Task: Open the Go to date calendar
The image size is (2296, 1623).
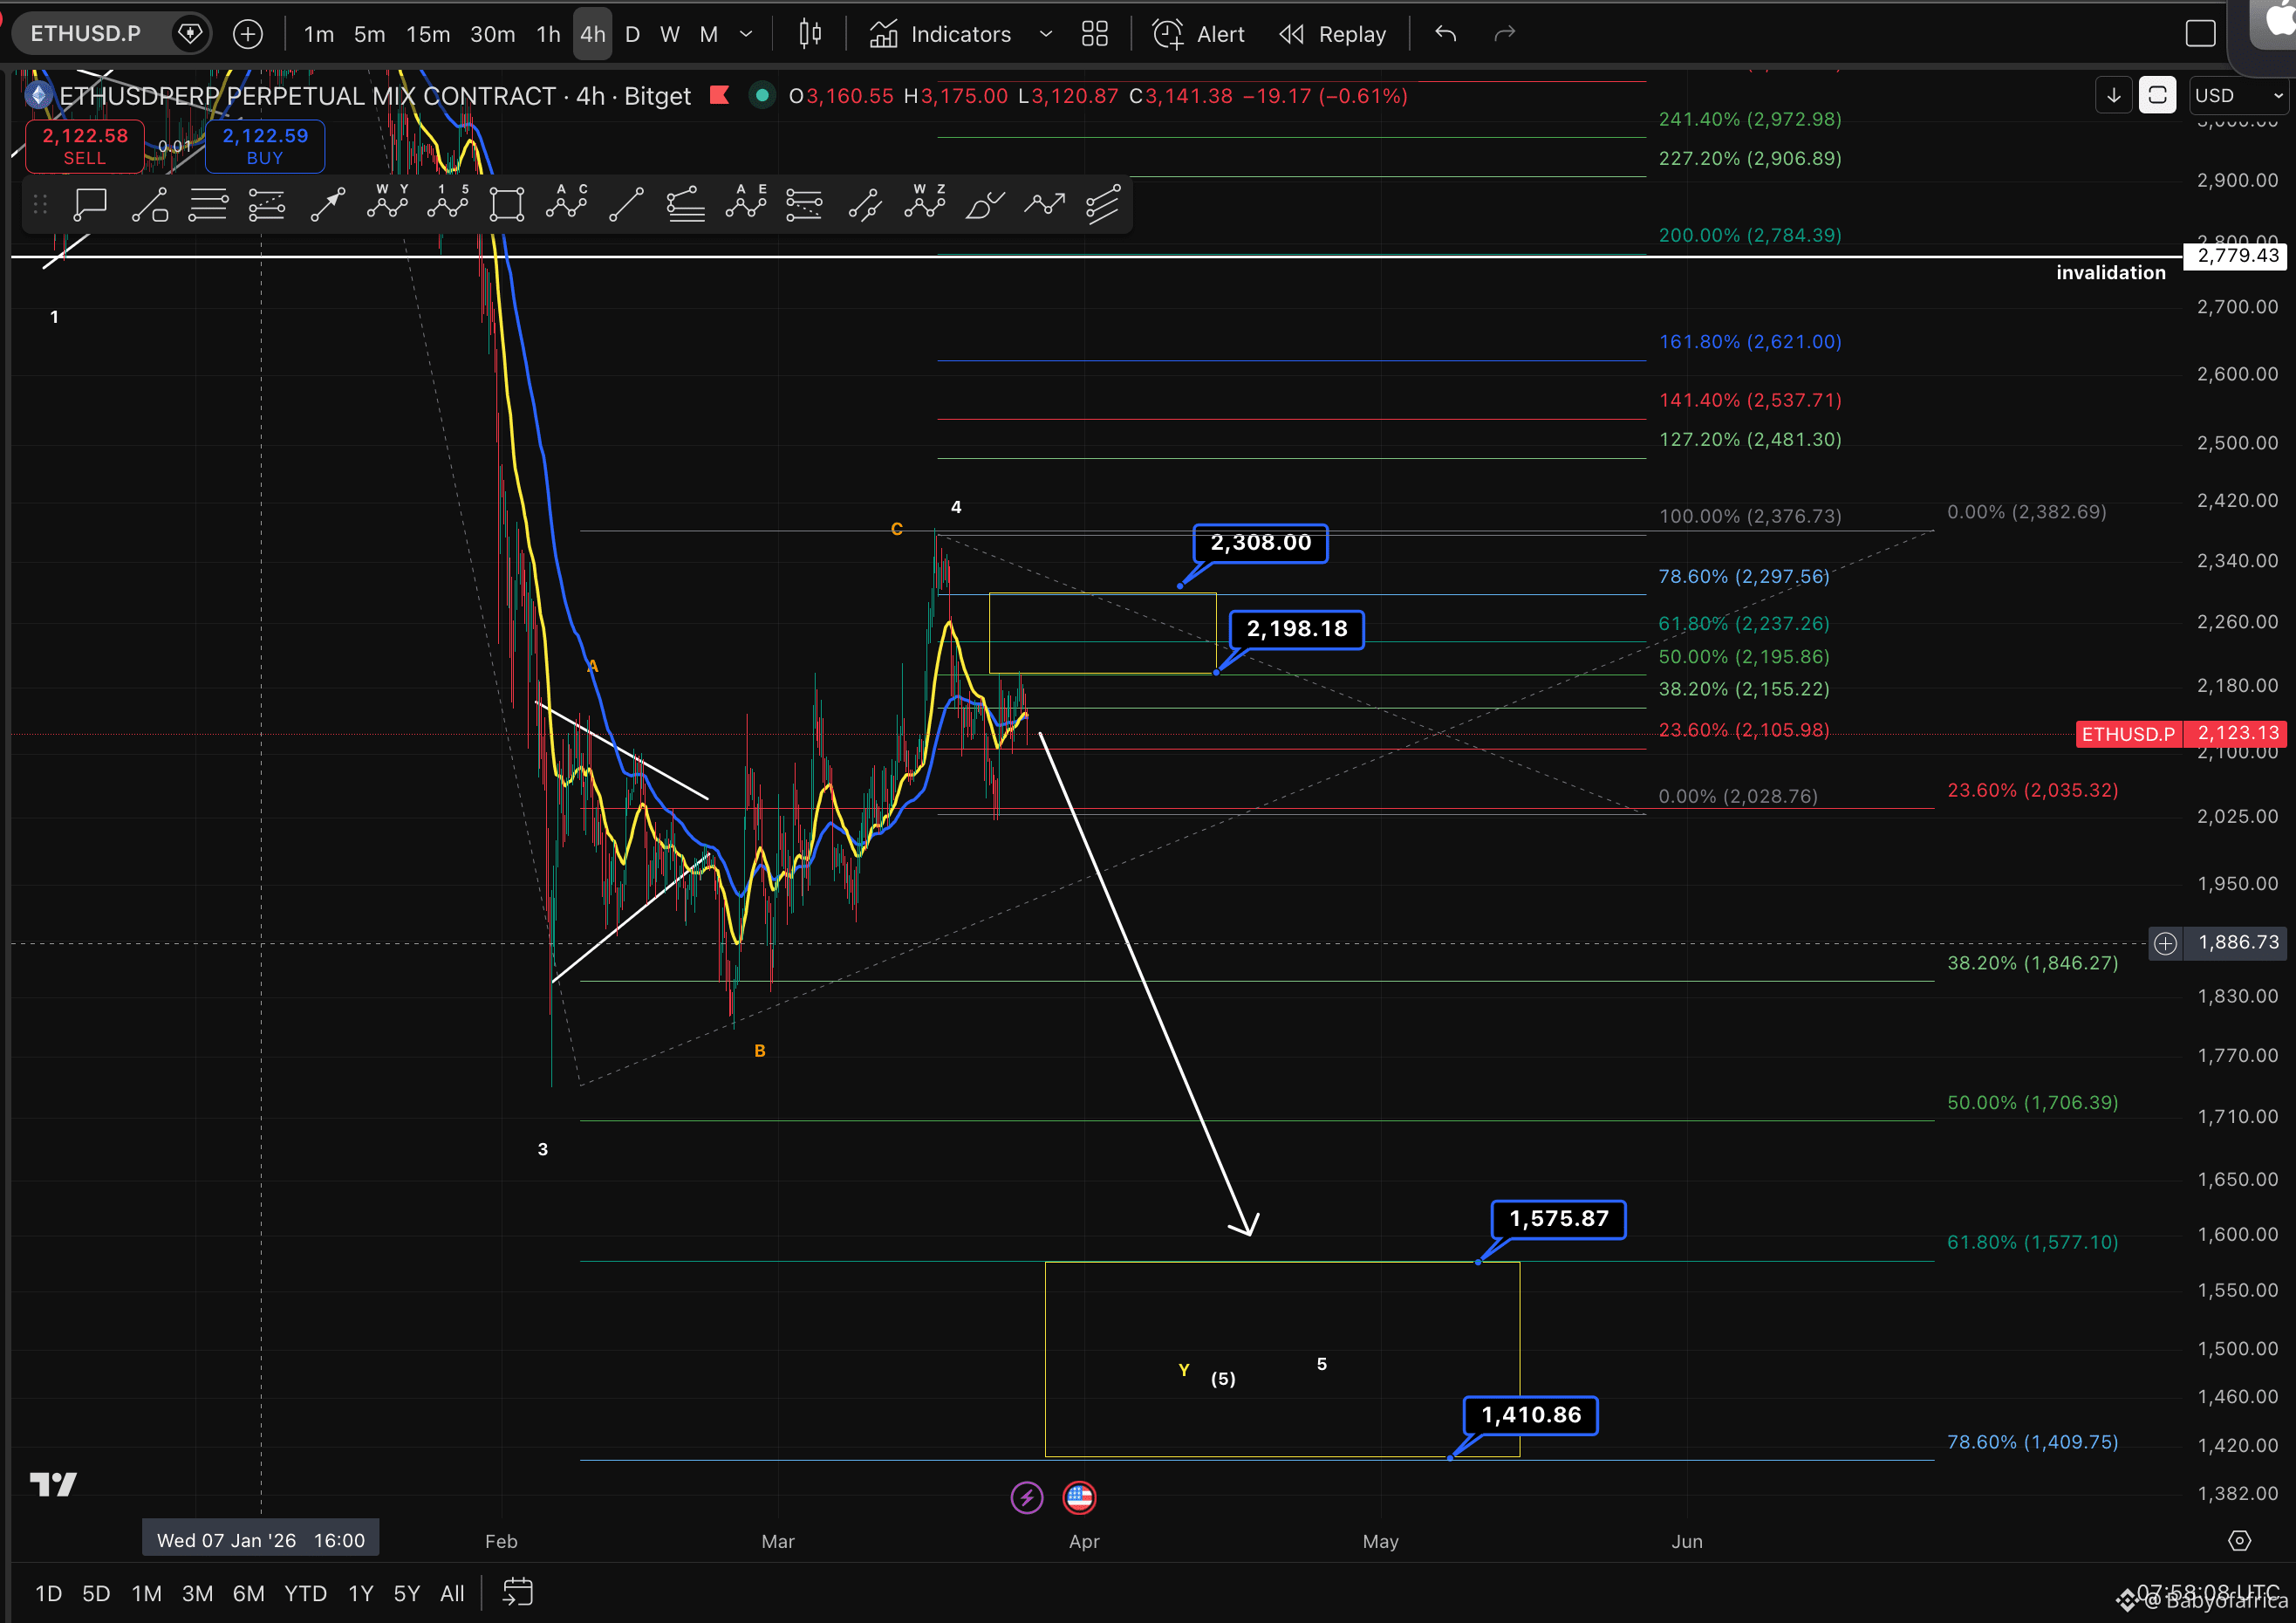Action: point(517,1592)
